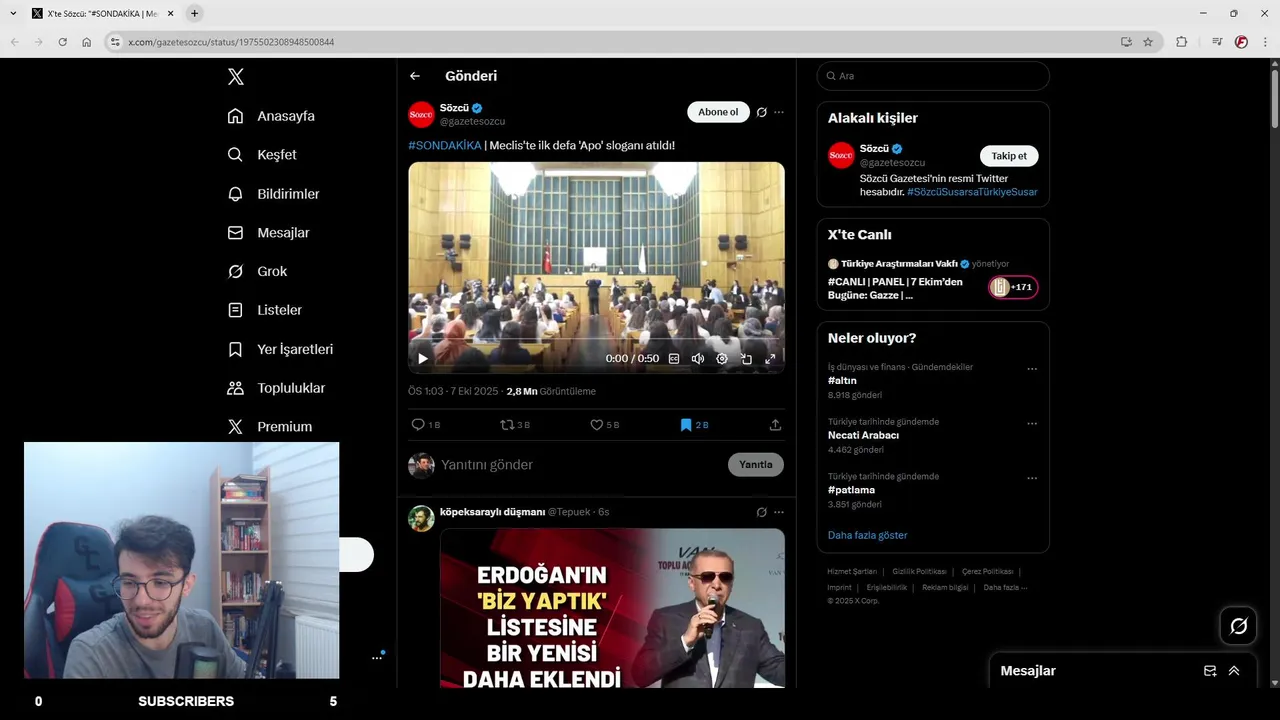Bookmark page with star icon
Viewport: 1280px width, 720px height.
(1148, 42)
